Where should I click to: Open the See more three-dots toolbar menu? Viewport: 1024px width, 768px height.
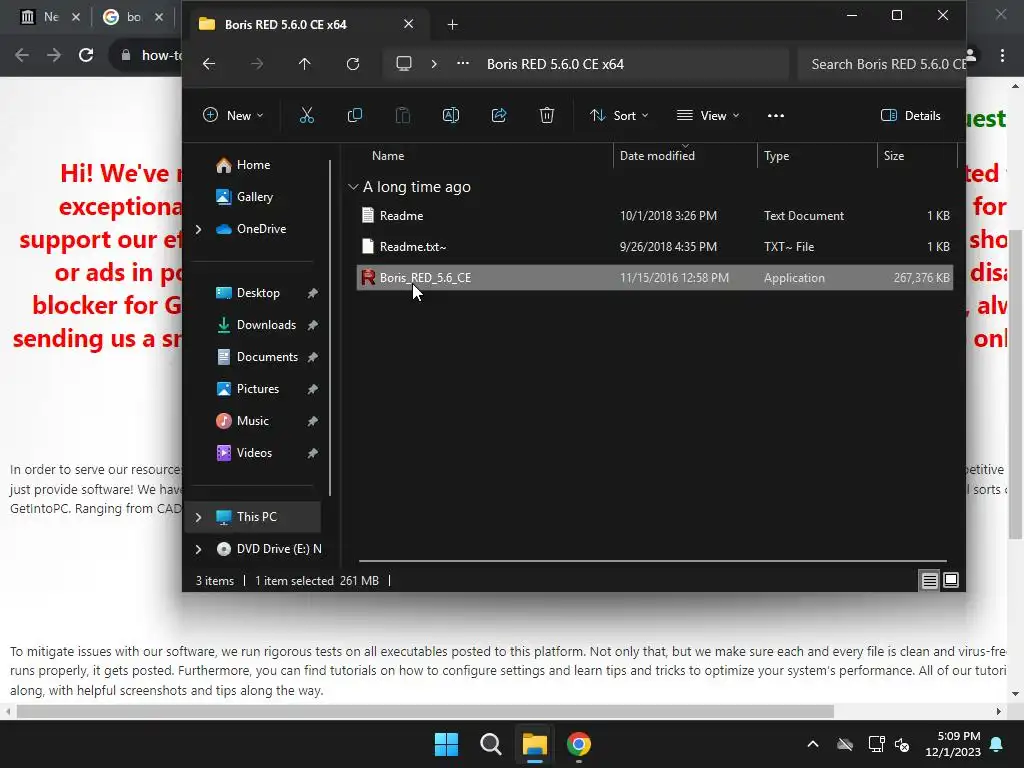(776, 116)
